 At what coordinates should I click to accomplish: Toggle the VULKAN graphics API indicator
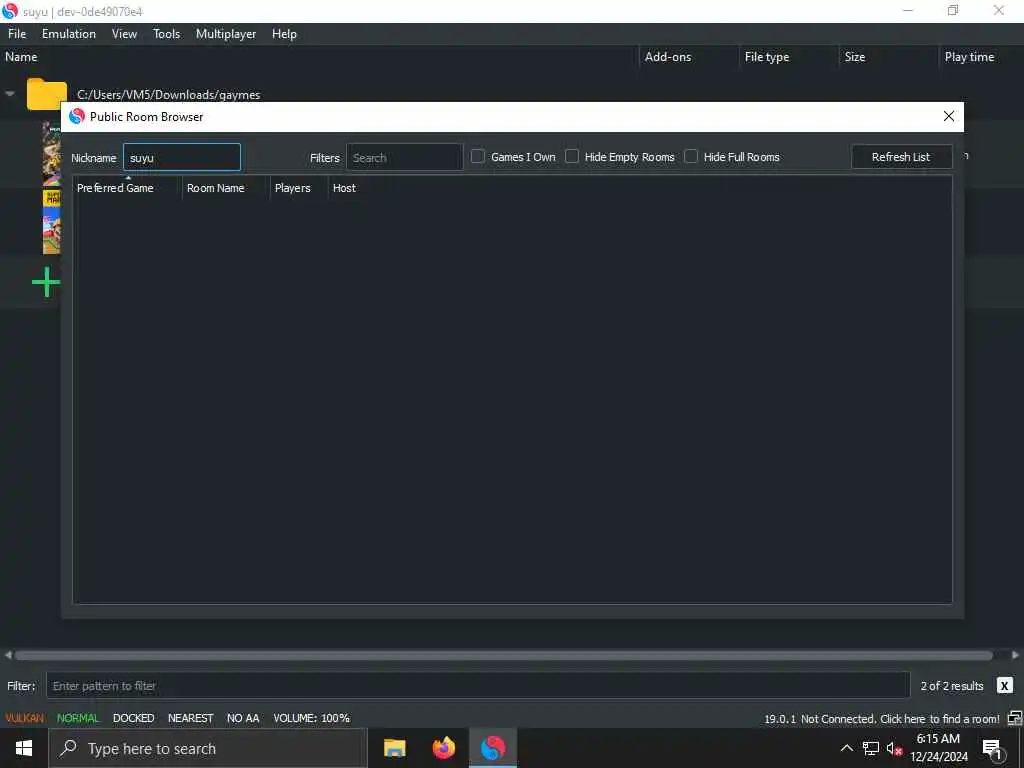[x=25, y=718]
